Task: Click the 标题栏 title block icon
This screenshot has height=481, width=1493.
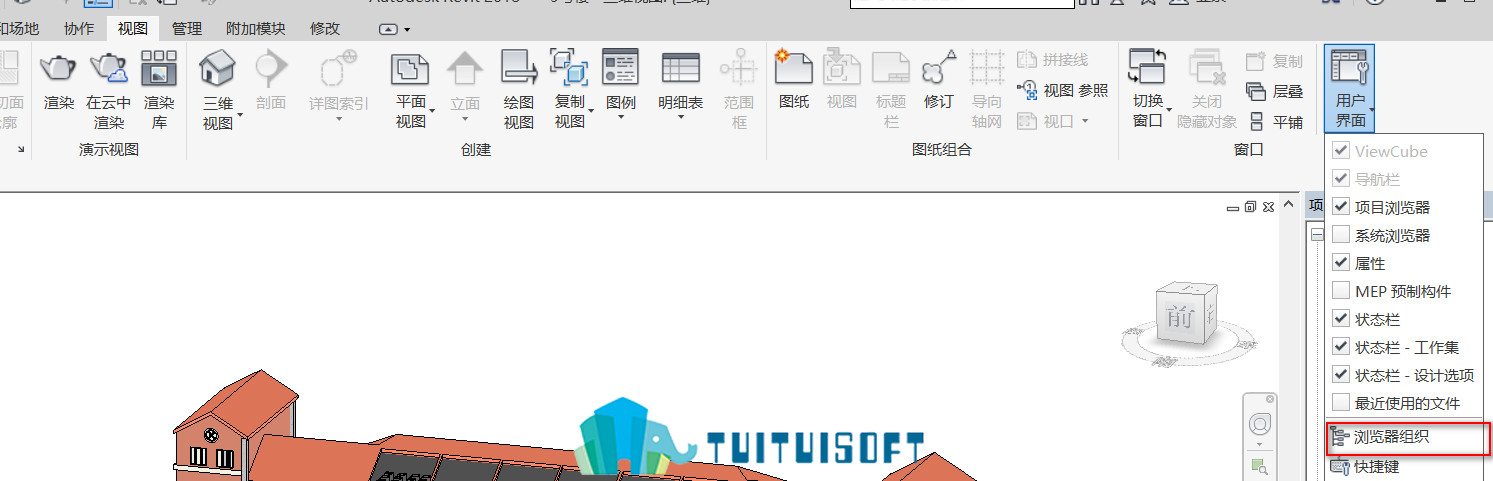Action: [890, 67]
